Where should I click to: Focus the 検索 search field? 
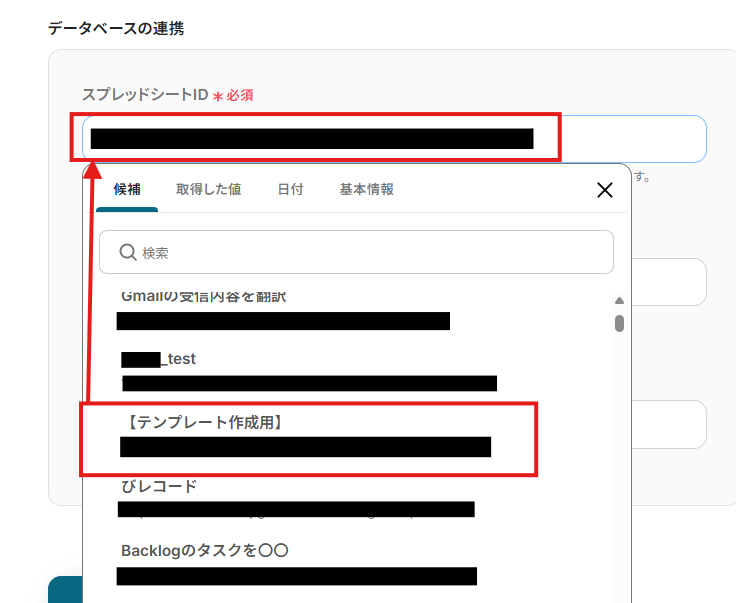(356, 252)
